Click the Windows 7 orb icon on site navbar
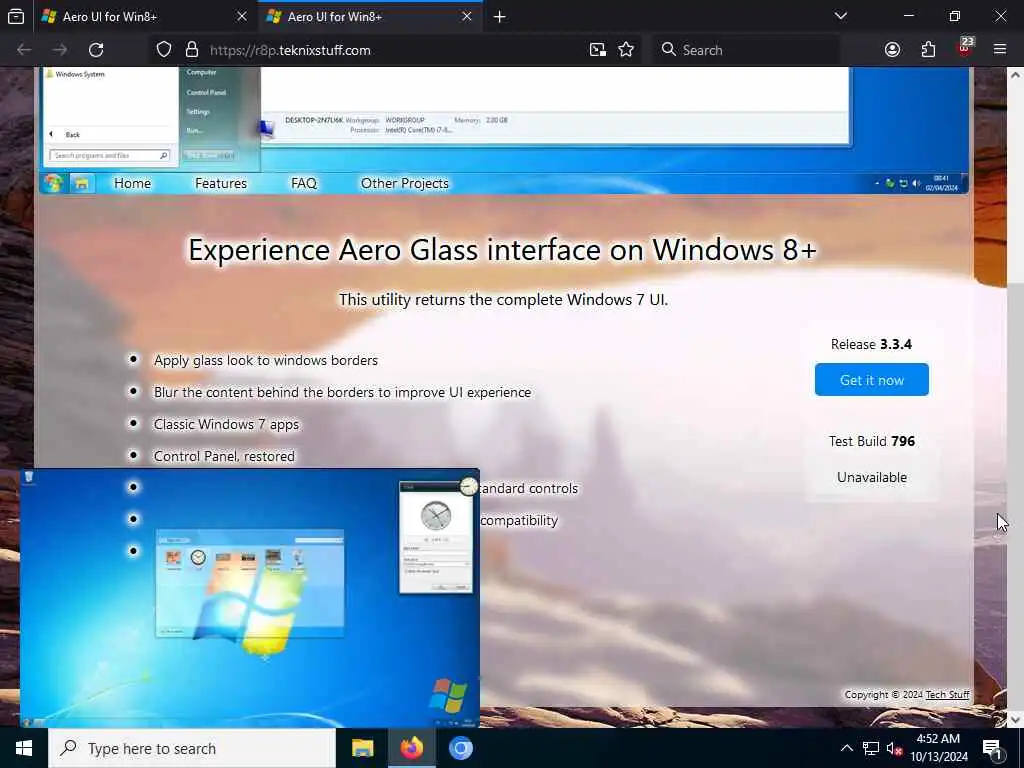This screenshot has width=1024, height=768. coord(54,183)
